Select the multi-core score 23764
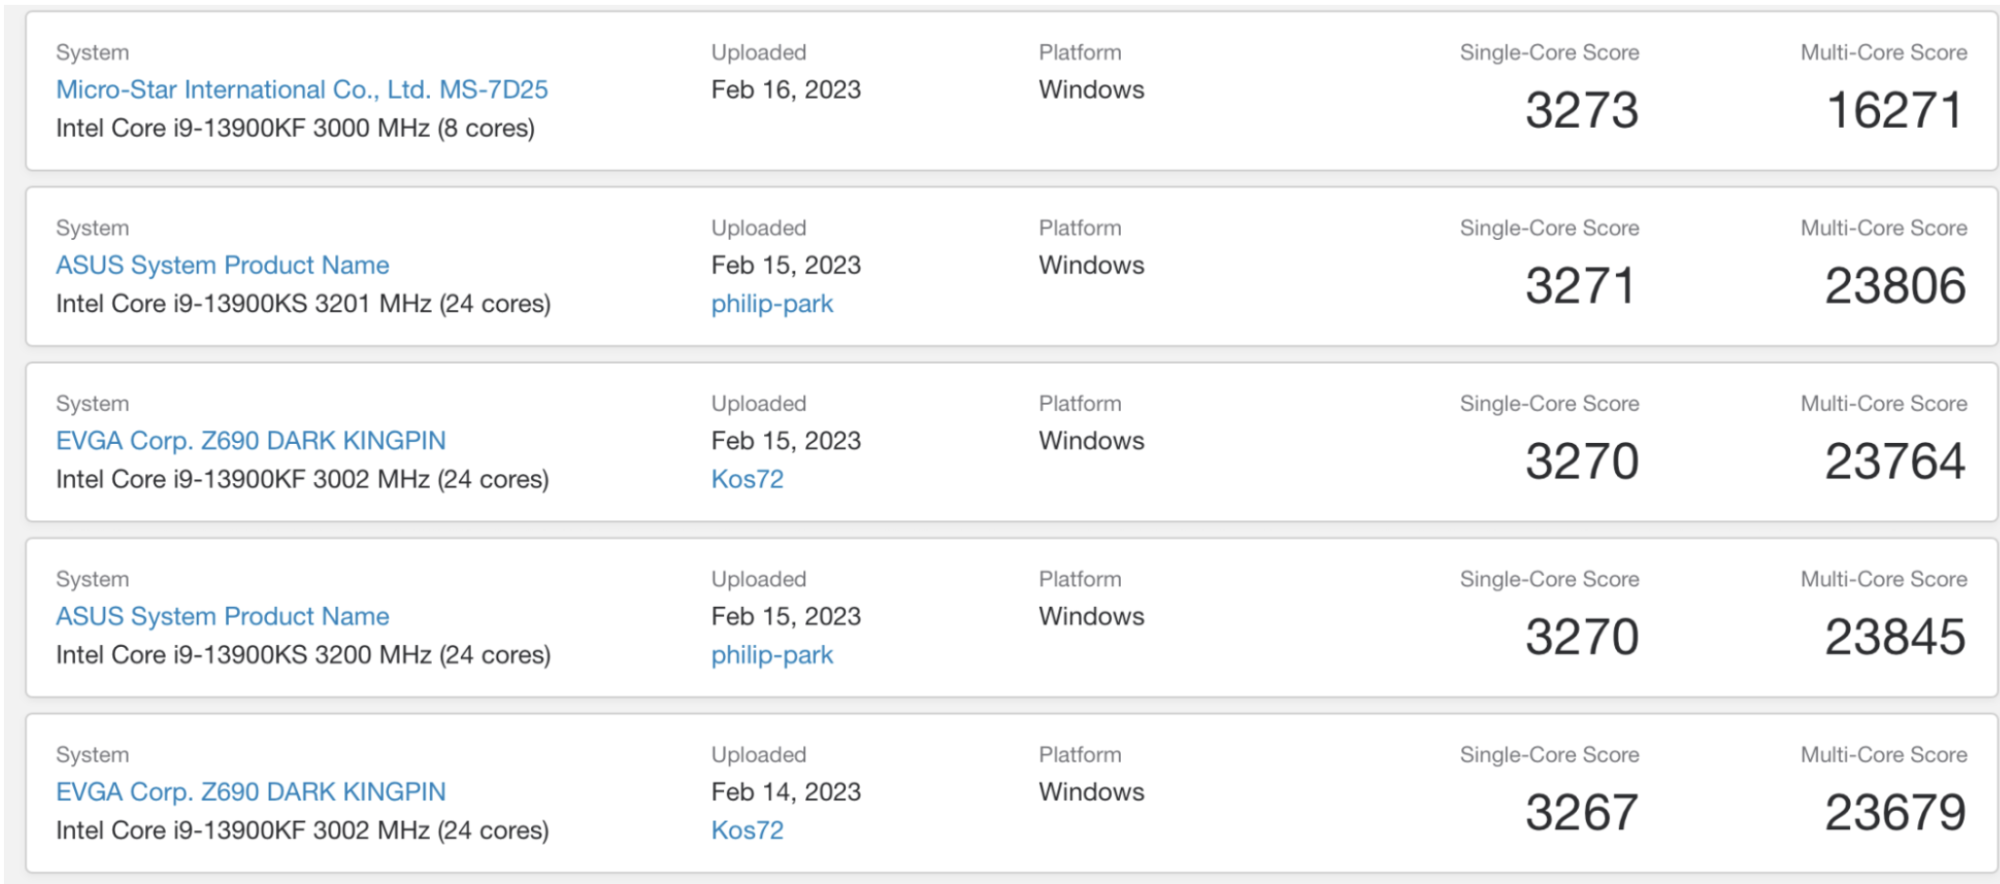This screenshot has width=2000, height=884. click(x=1894, y=461)
